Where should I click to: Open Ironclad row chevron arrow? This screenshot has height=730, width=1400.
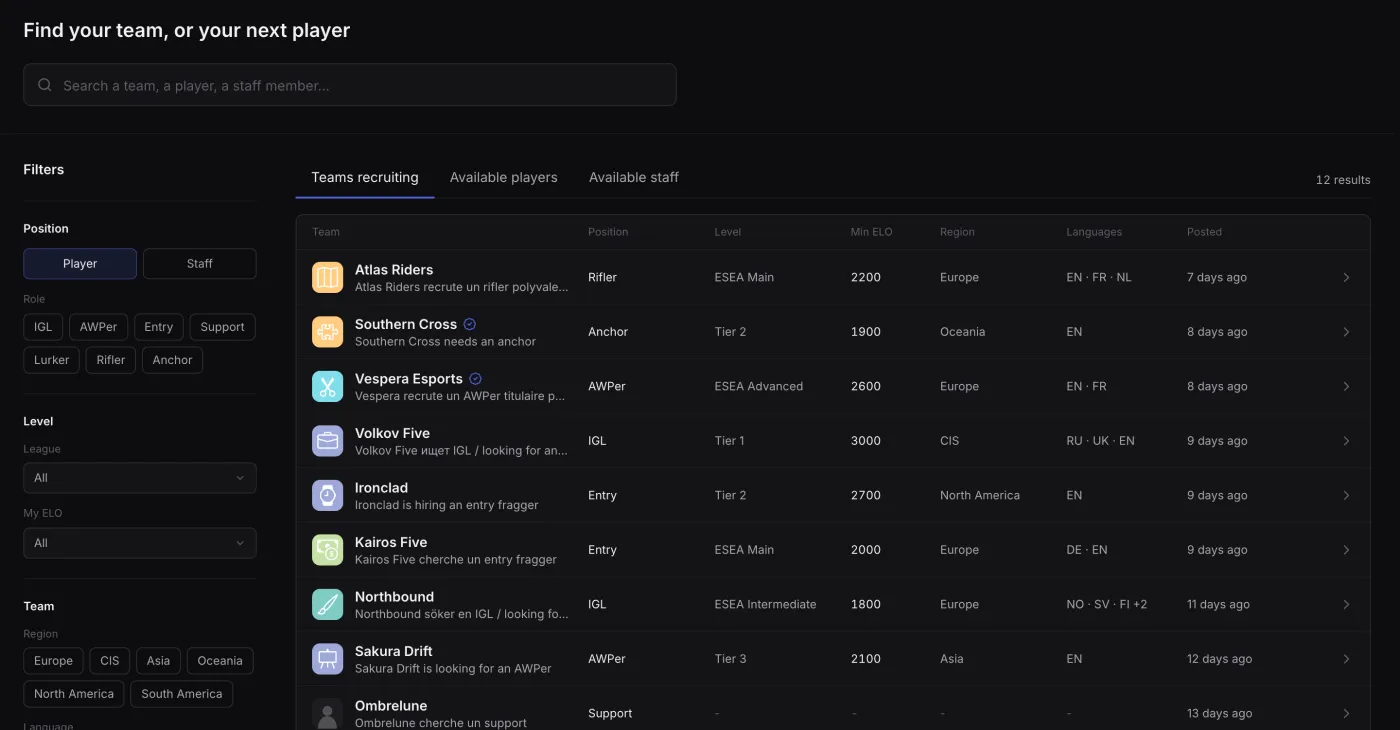click(x=1346, y=495)
